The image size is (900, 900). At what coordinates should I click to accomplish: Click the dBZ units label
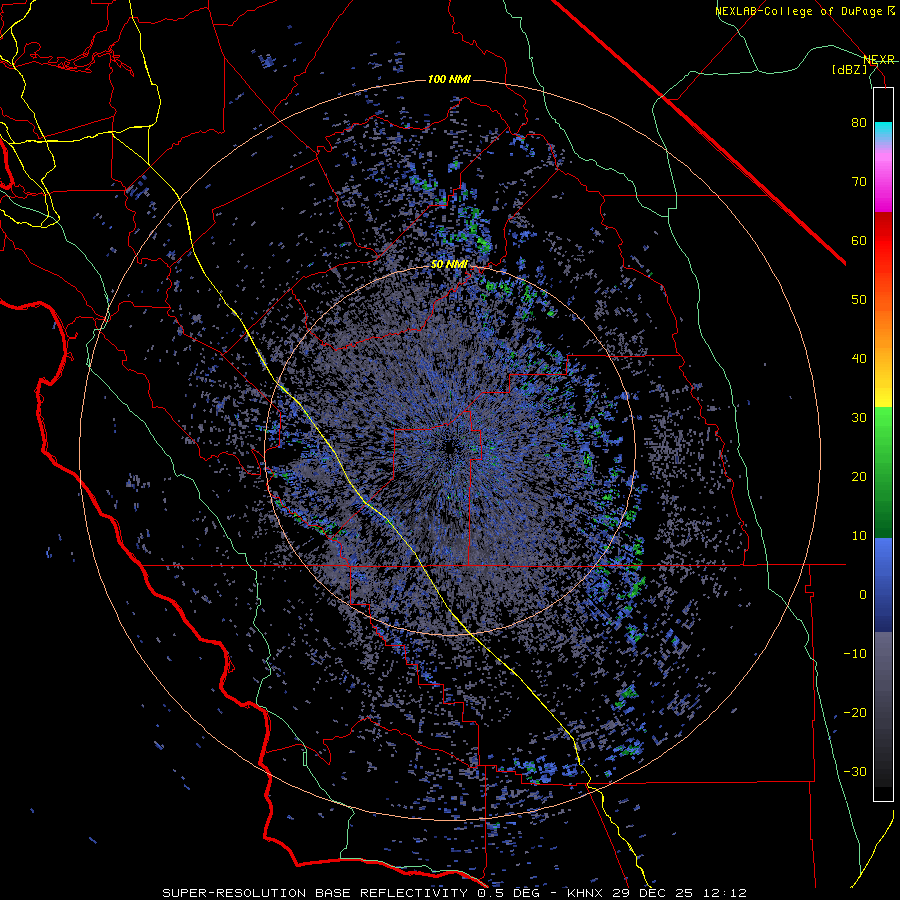pos(849,70)
